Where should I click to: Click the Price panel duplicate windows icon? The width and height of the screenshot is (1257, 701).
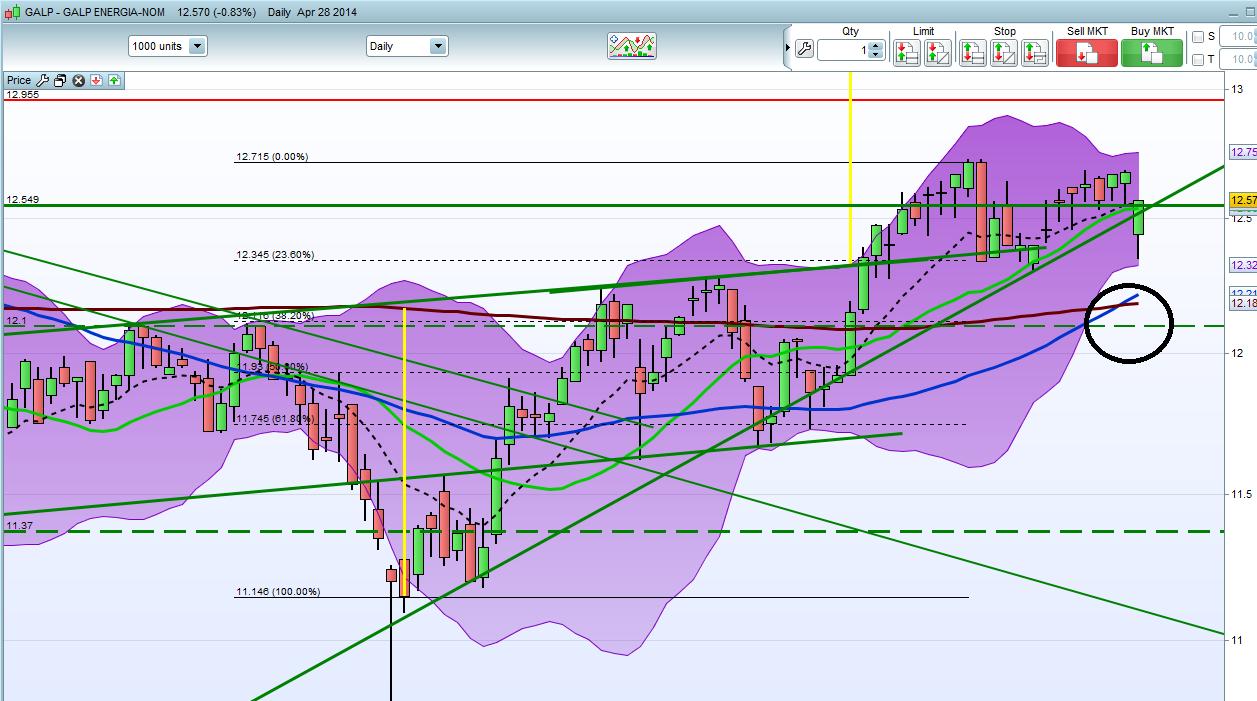pos(60,80)
